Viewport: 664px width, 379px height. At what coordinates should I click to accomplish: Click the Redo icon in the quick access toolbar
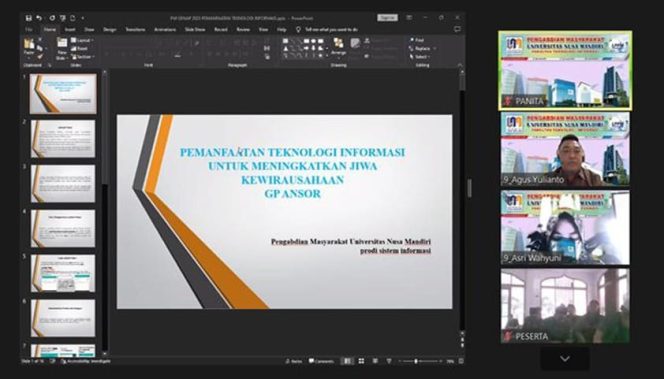click(52, 18)
